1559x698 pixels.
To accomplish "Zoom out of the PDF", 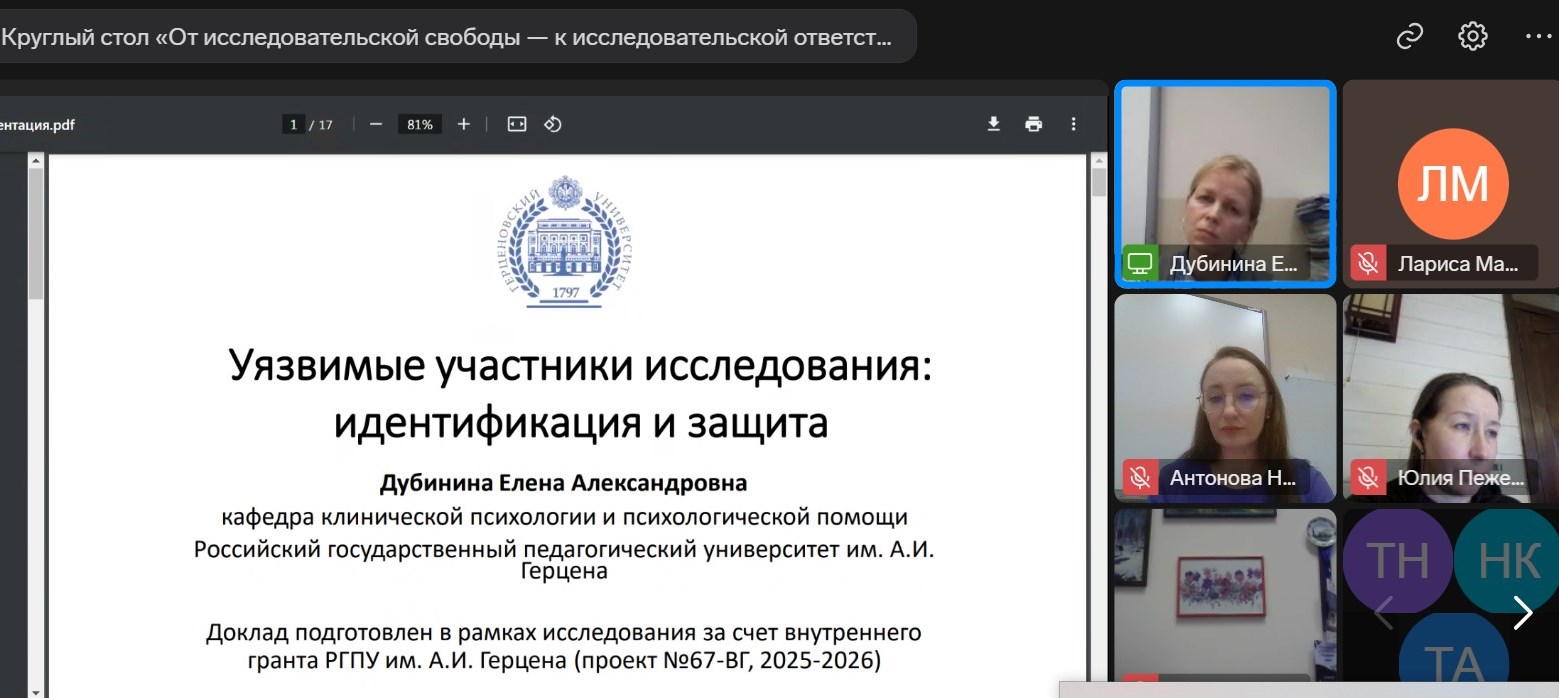I will point(376,124).
